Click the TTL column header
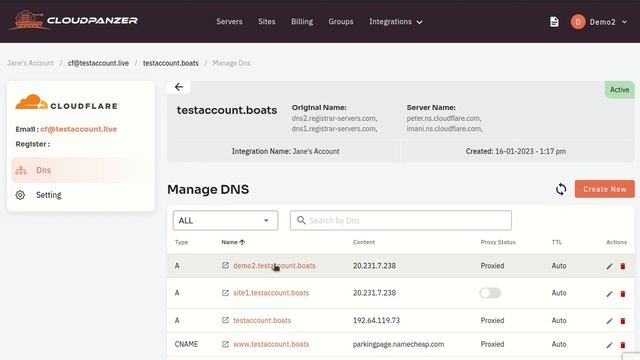Viewport: 640px width, 360px height. (x=557, y=242)
